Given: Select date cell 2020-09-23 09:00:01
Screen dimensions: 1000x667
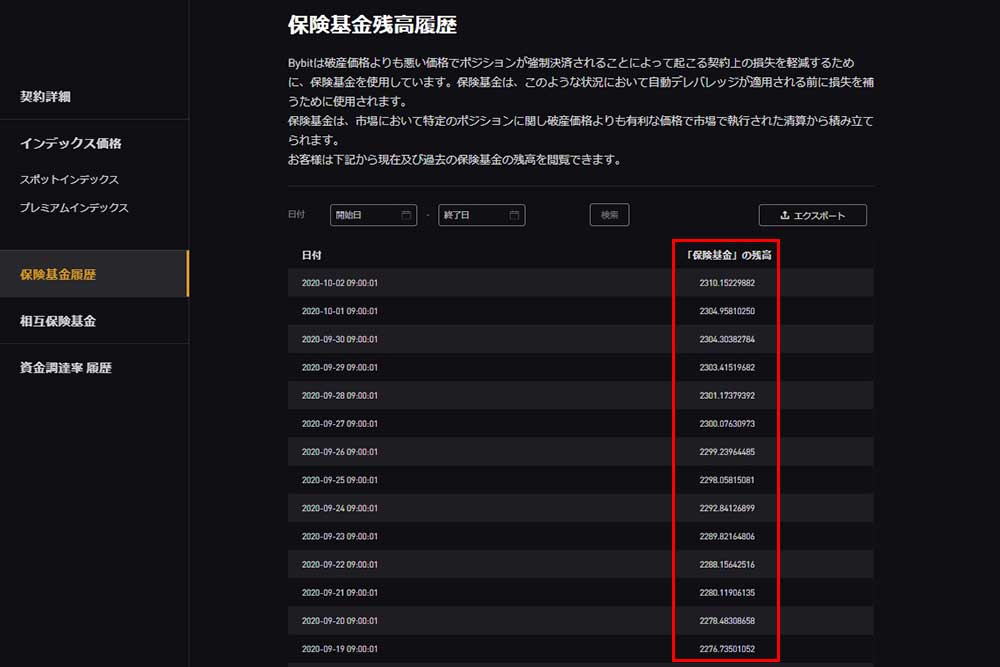Looking at the screenshot, I should click(x=339, y=536).
